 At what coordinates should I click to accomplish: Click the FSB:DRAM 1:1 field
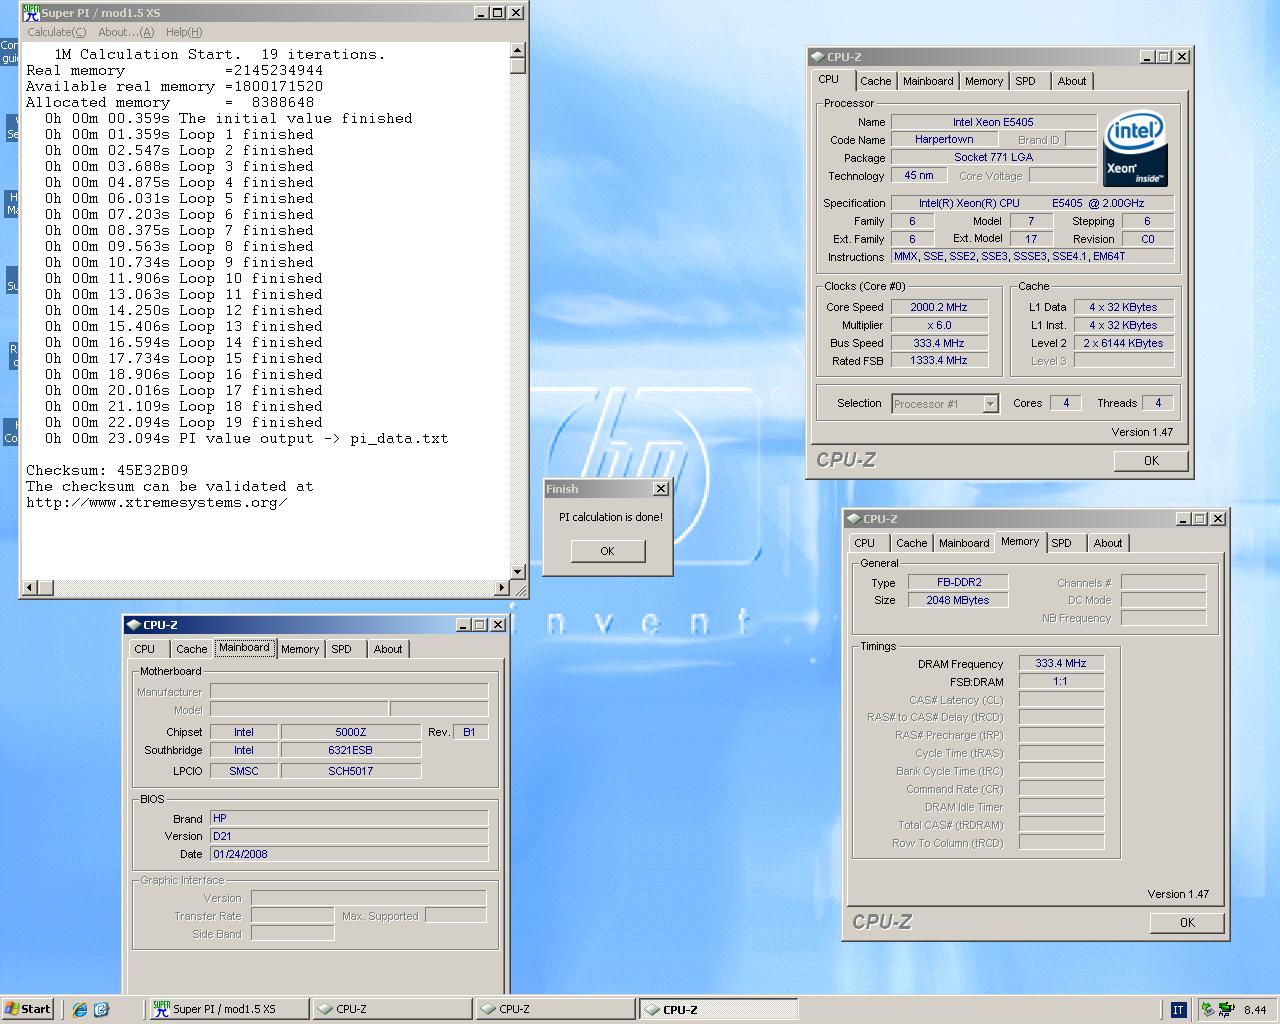(x=1061, y=681)
